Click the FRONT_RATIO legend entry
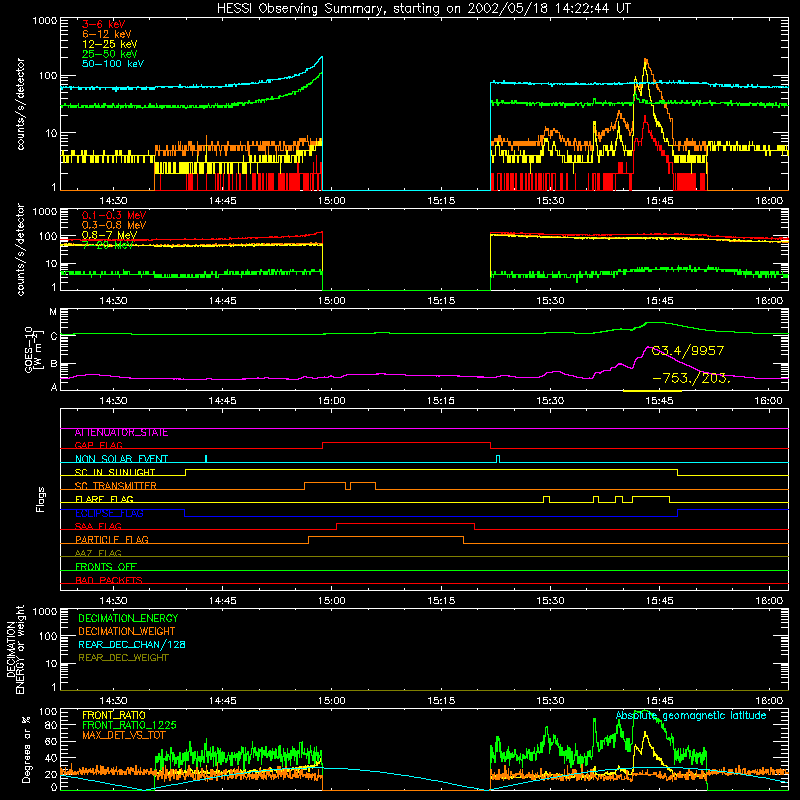This screenshot has width=800, height=800. [114, 715]
